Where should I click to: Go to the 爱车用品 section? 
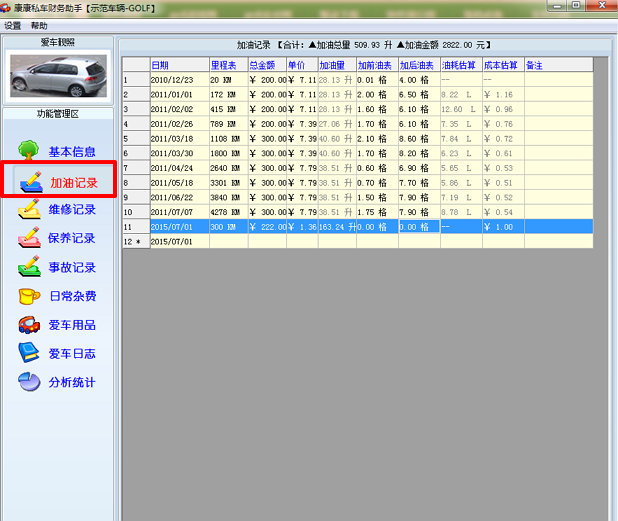click(x=72, y=325)
